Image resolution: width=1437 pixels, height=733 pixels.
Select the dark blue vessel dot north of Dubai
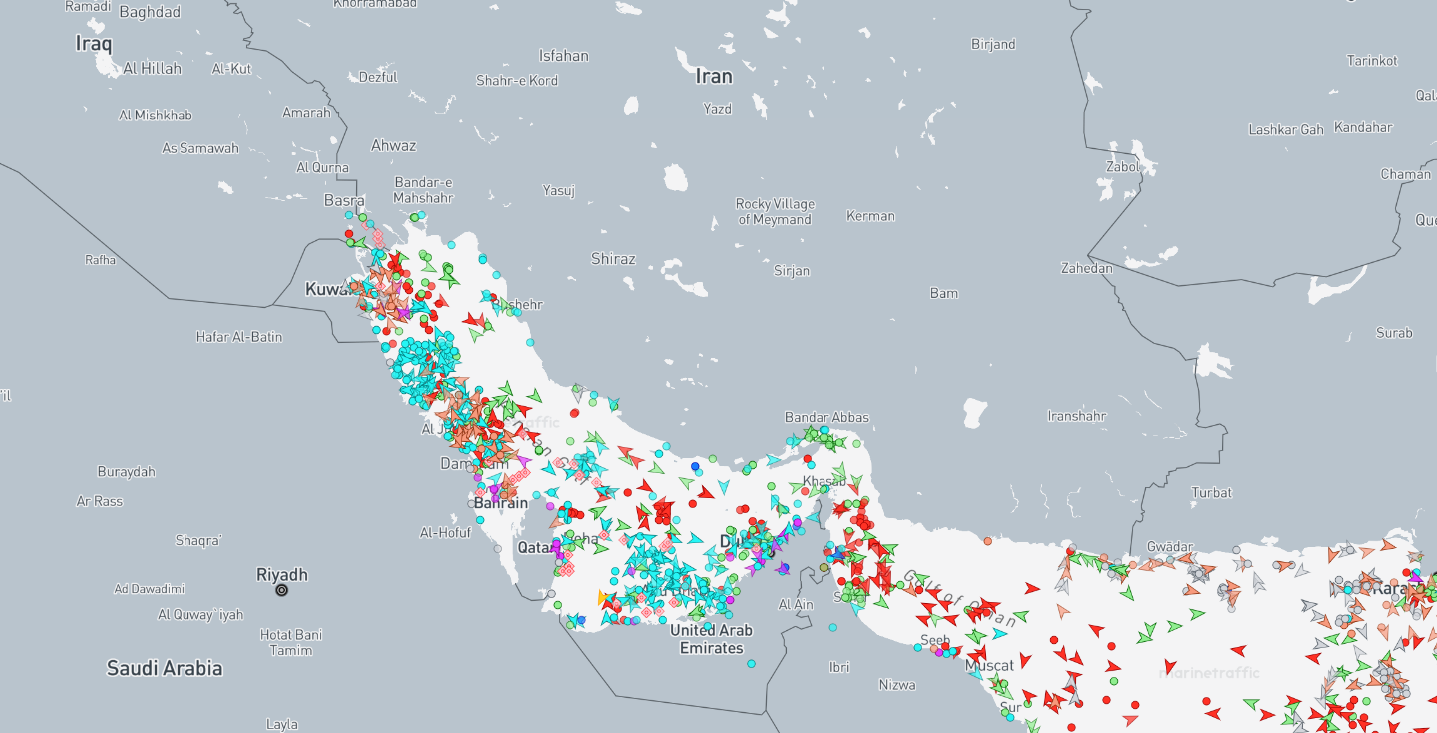(x=695, y=466)
